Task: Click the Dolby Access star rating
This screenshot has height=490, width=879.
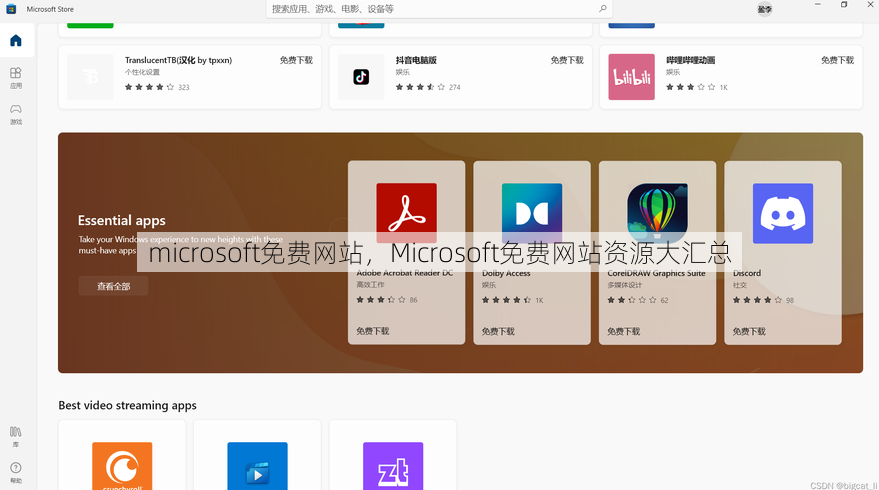Action: pyautogui.click(x=506, y=300)
